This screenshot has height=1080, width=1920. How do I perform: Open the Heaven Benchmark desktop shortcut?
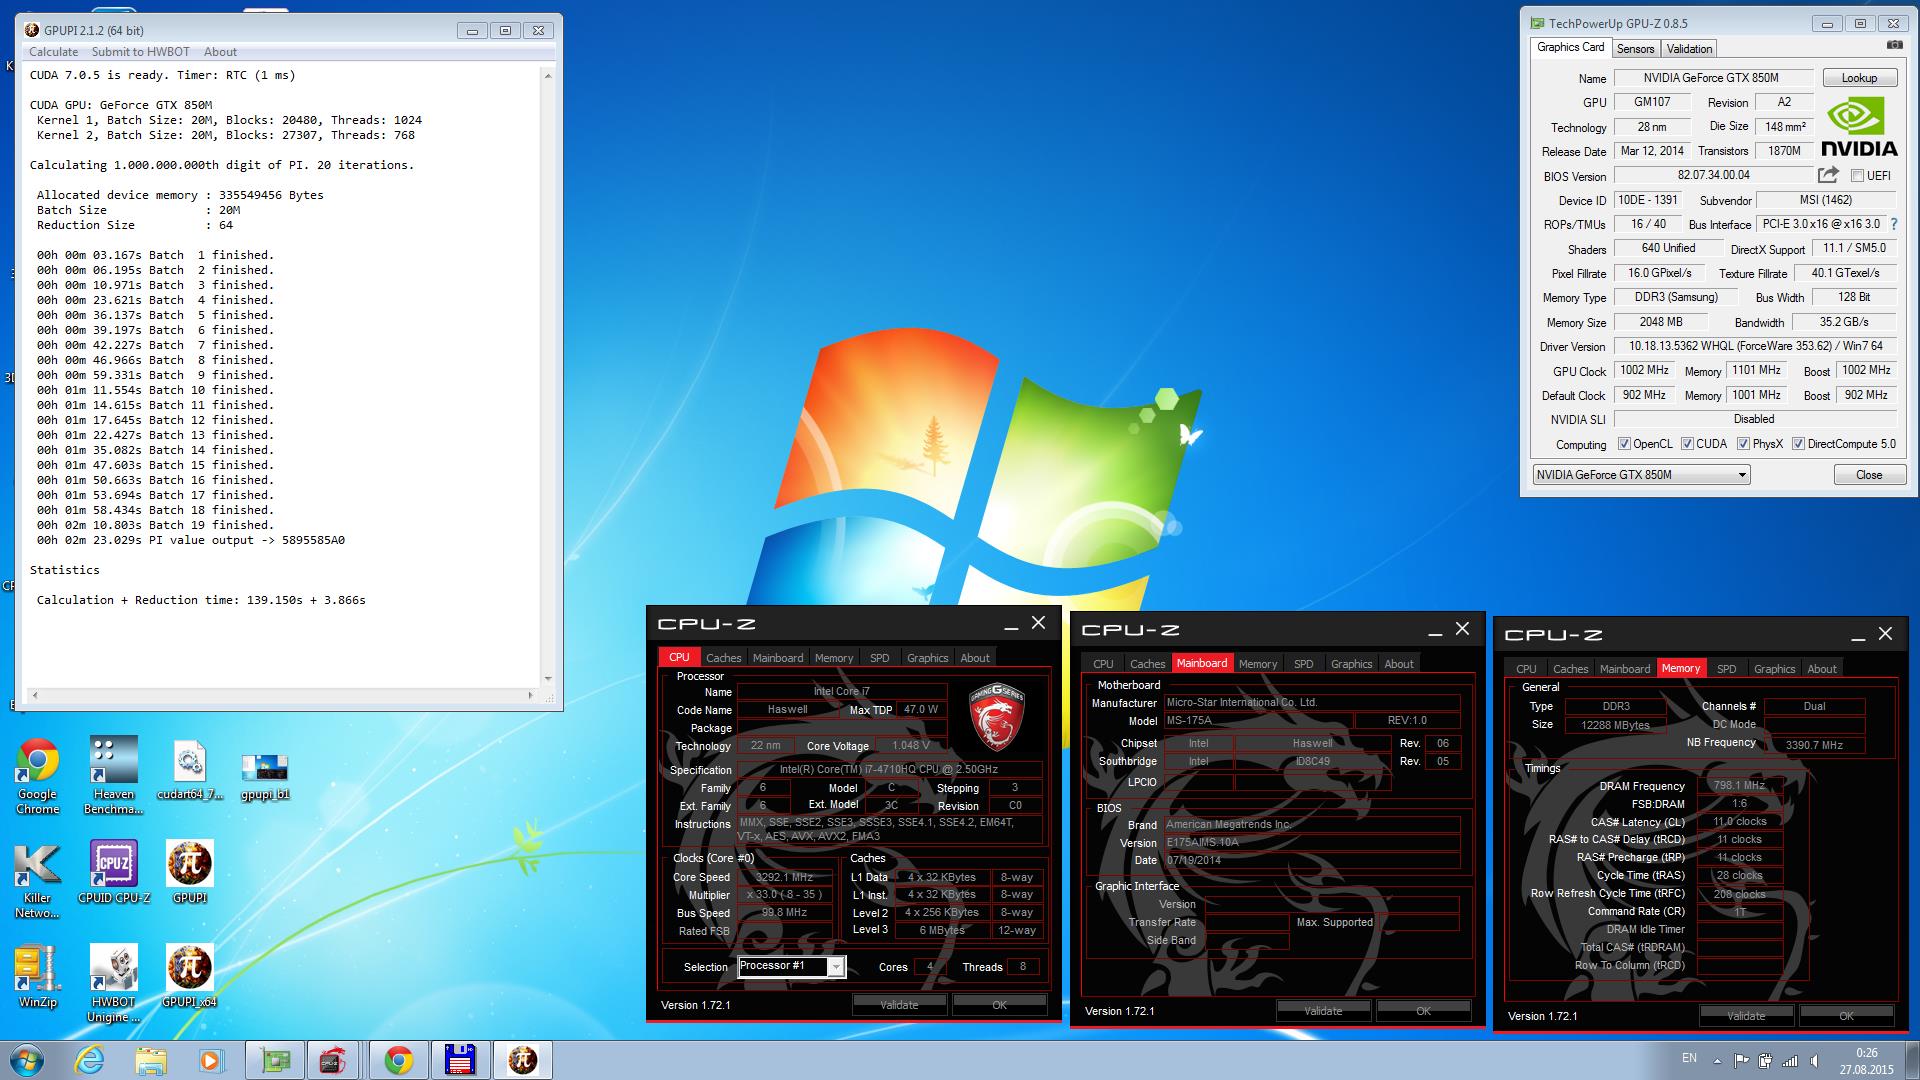pos(113,775)
